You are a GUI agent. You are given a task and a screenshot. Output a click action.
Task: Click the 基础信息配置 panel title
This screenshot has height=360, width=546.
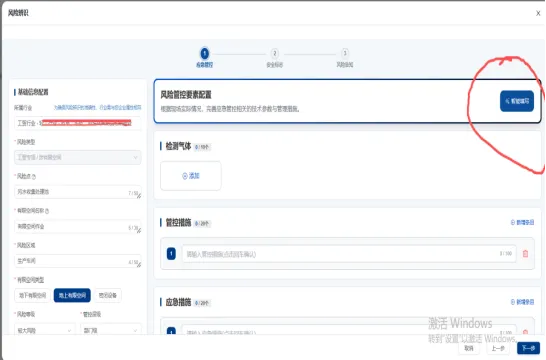click(33, 92)
